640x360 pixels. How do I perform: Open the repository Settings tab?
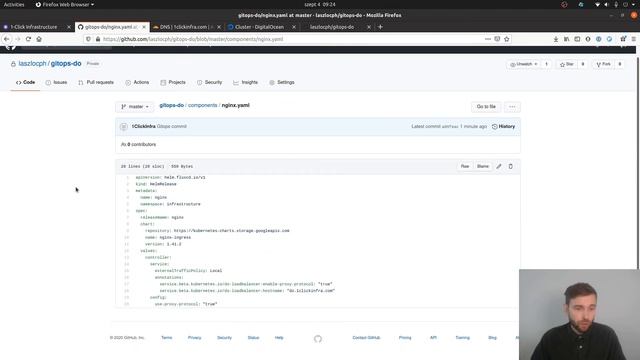pyautogui.click(x=282, y=82)
